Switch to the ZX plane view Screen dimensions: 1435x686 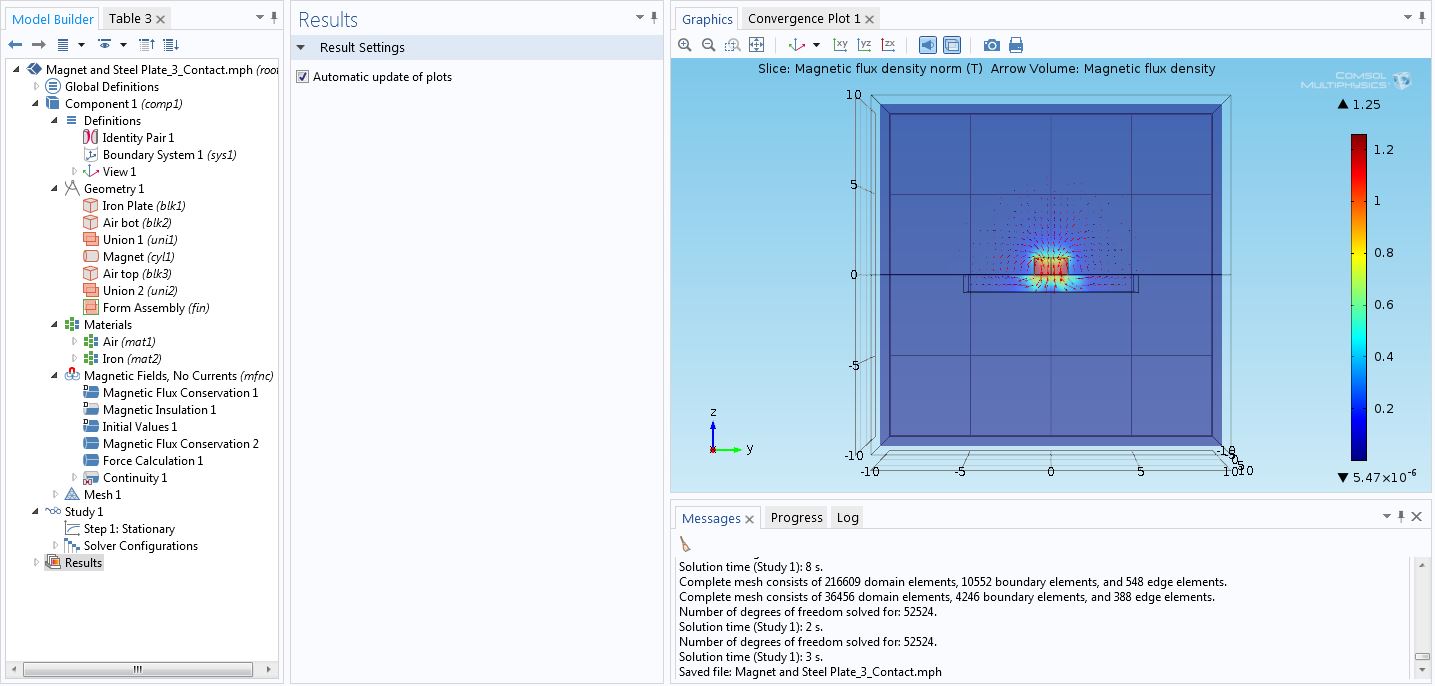888,45
